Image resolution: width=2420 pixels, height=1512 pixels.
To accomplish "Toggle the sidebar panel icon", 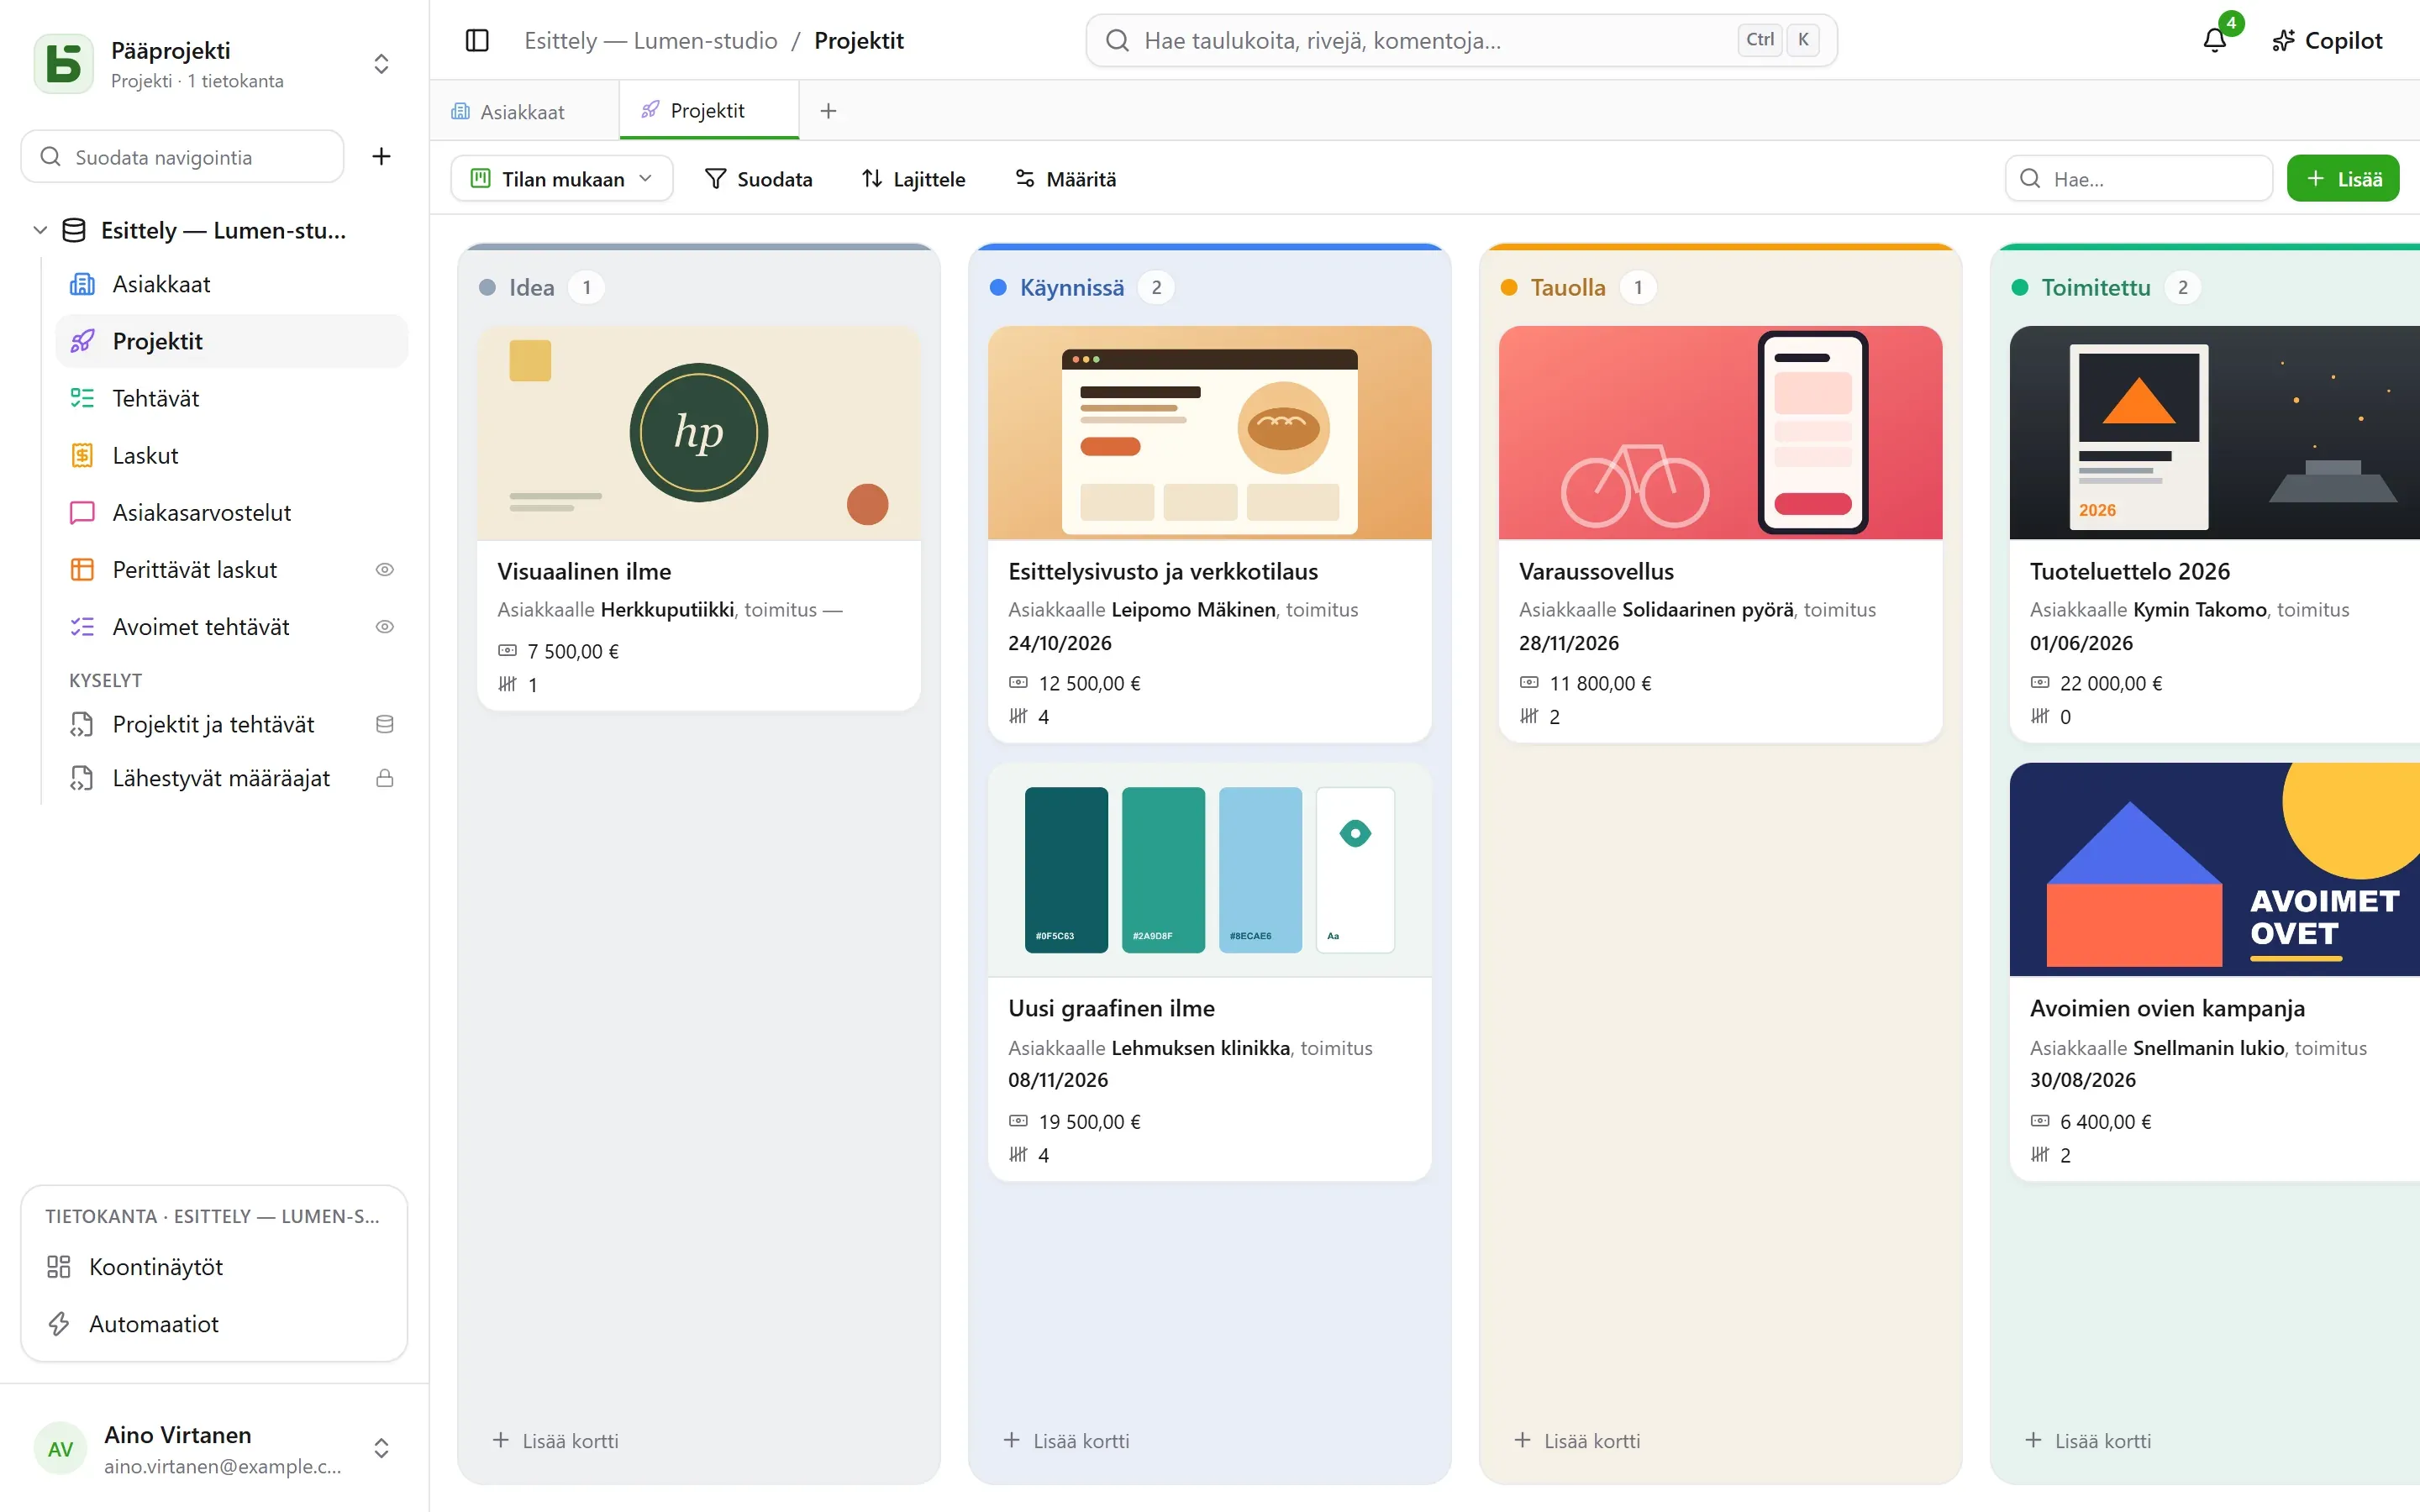I will click(477, 40).
